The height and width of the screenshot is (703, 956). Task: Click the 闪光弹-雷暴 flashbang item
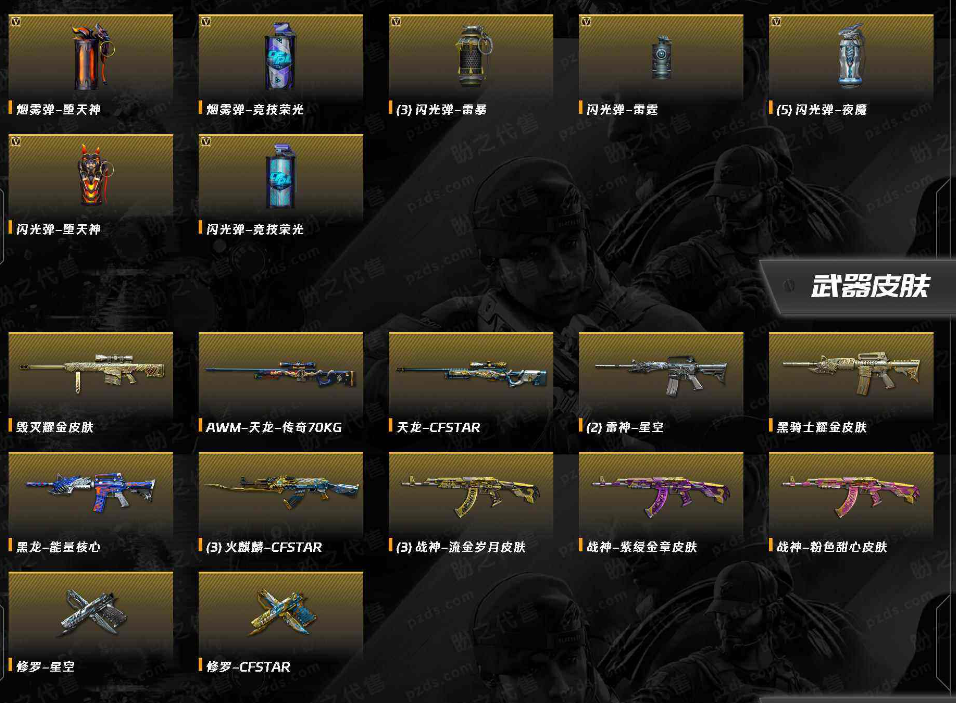tap(471, 65)
